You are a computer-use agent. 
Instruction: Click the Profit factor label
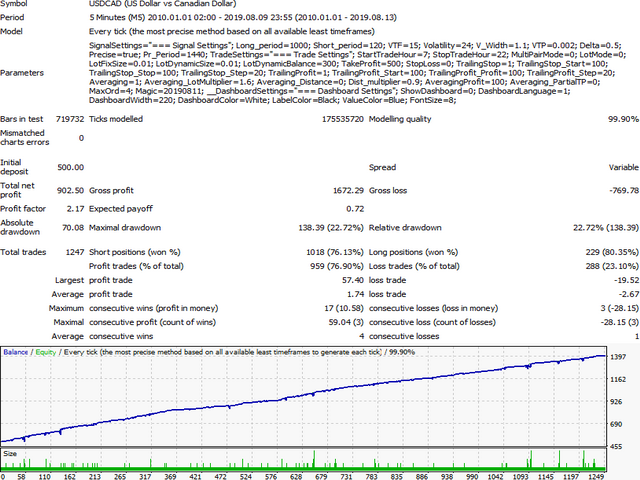23,209
